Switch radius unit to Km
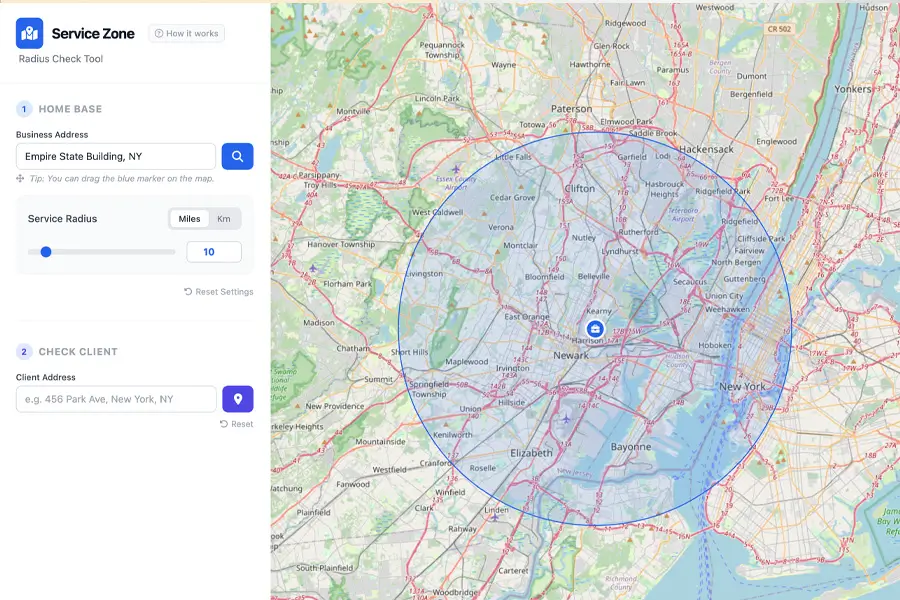This screenshot has height=600, width=900. pyautogui.click(x=224, y=219)
